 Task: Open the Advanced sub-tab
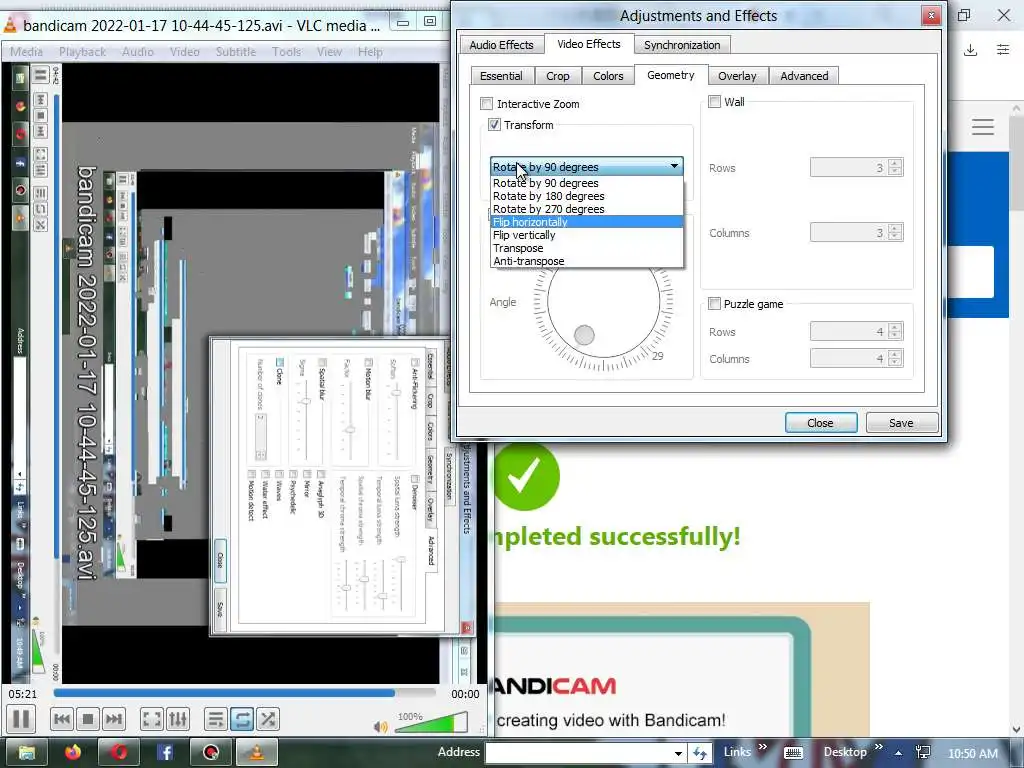[804, 76]
